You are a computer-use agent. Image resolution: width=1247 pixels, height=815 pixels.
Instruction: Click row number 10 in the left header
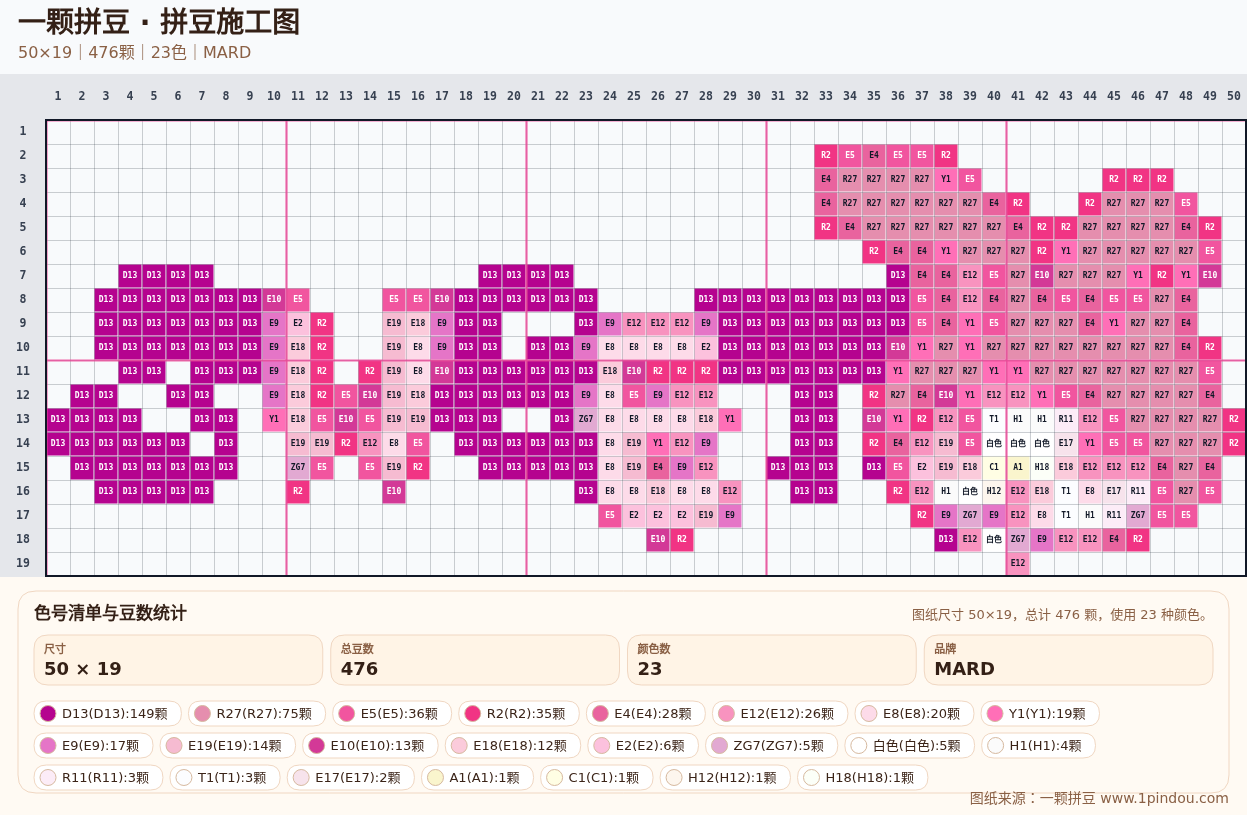point(23,347)
